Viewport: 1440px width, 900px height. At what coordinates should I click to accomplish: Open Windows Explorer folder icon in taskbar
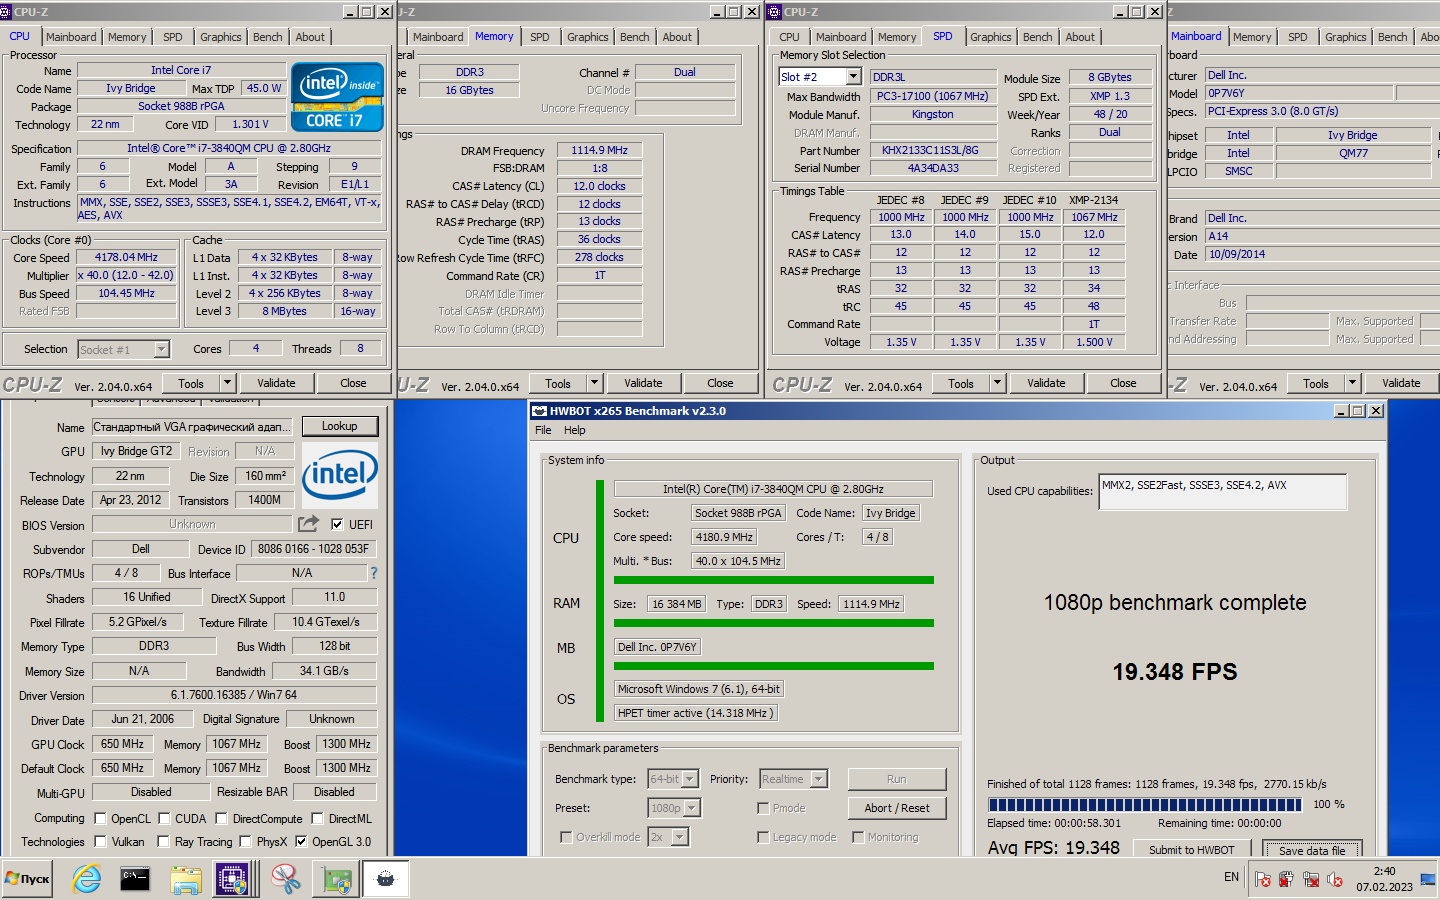pos(186,879)
